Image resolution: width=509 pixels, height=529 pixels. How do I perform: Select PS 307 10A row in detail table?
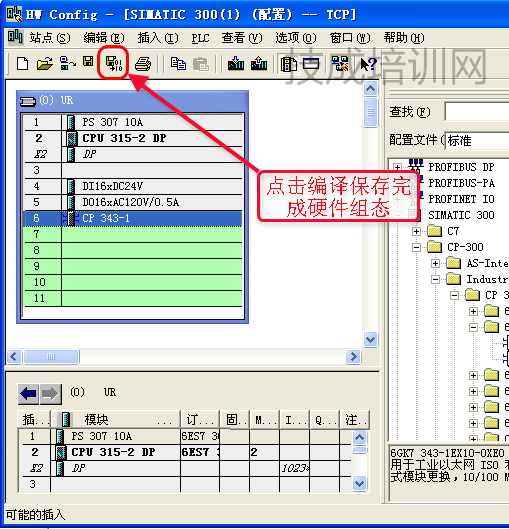click(185, 436)
